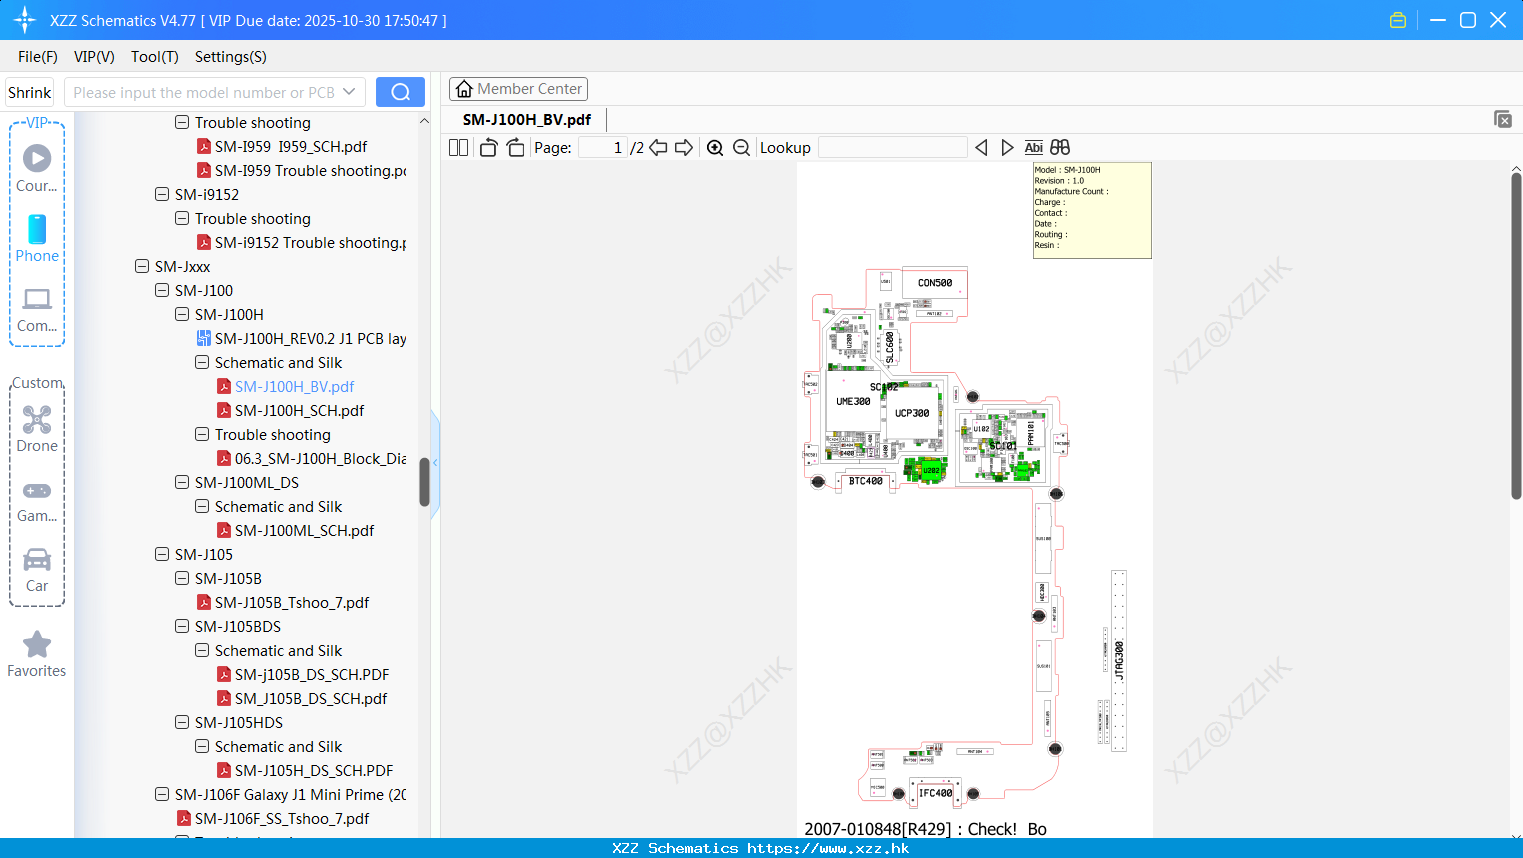Viewport: 1523px width, 858px height.
Task: Select the Game console category icon
Action: click(x=37, y=500)
